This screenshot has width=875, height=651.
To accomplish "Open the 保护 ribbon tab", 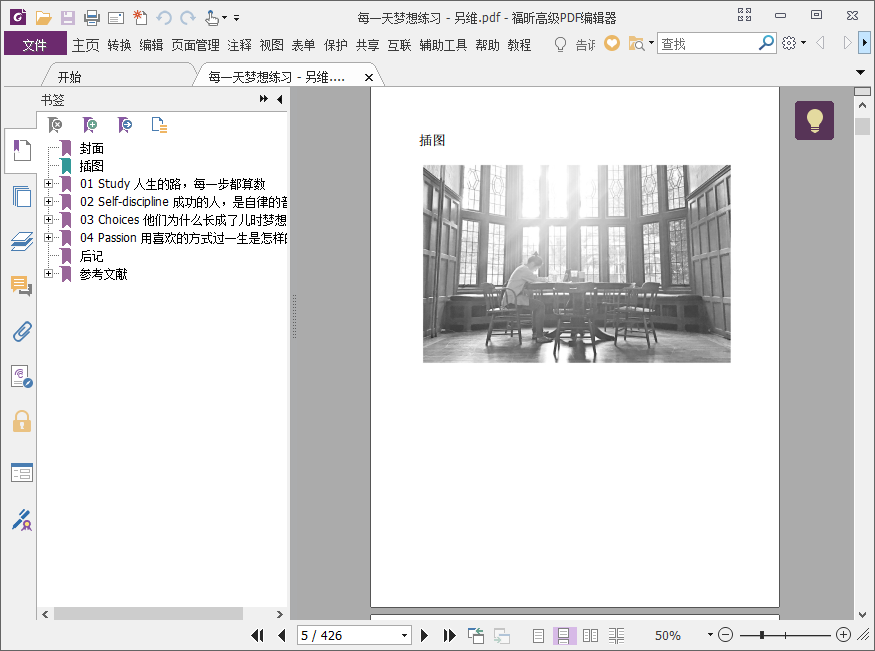I will pos(335,45).
